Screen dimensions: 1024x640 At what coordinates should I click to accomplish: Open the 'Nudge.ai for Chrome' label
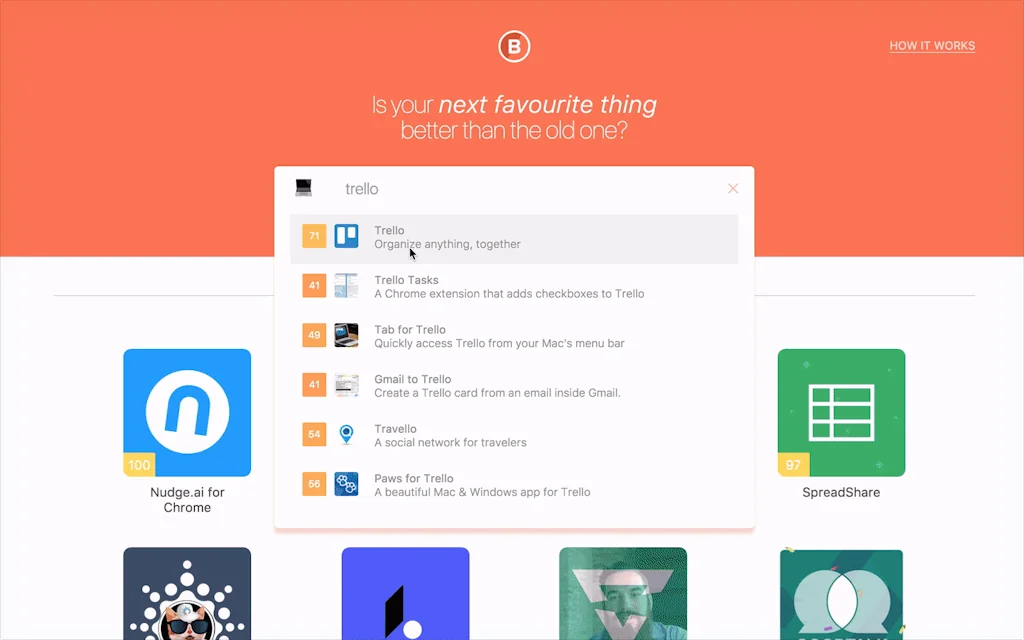tap(187, 500)
